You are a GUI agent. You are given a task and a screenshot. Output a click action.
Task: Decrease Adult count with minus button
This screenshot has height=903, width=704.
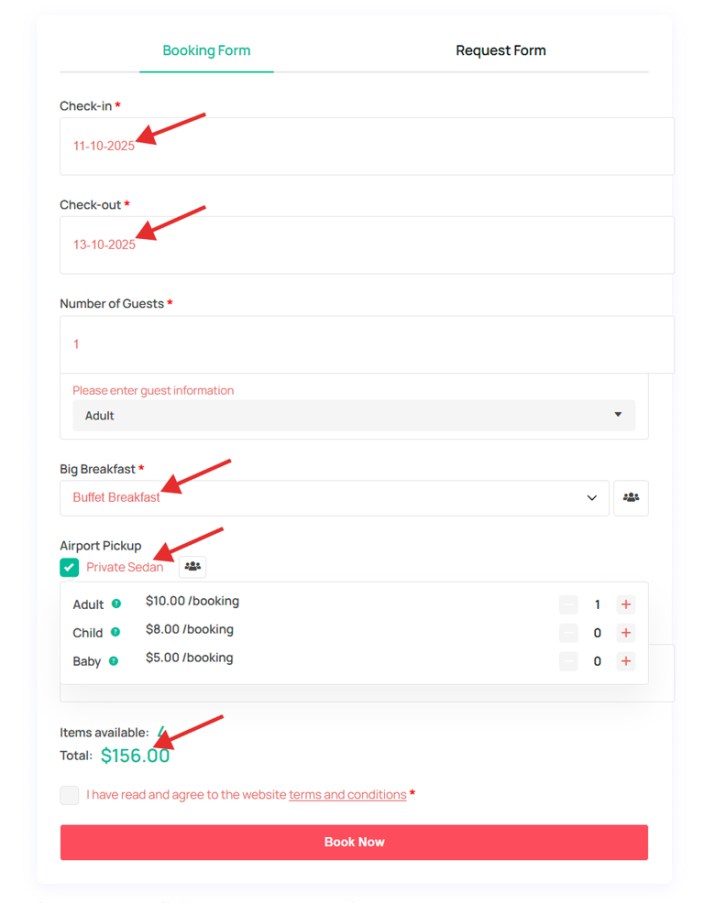(568, 604)
